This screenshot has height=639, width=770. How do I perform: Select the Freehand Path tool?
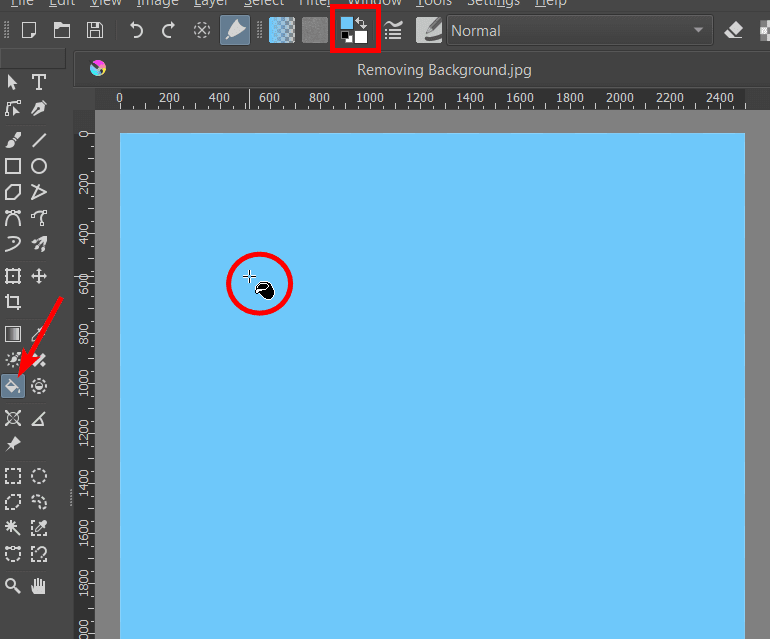point(39,218)
